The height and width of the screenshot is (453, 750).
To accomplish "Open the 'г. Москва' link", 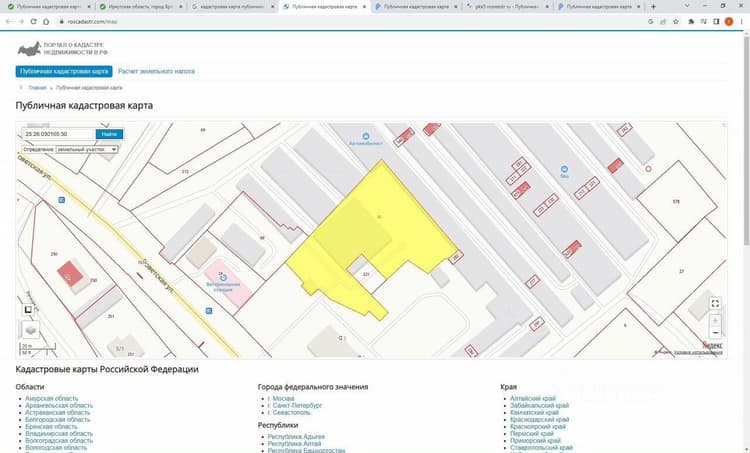I will pos(281,398).
